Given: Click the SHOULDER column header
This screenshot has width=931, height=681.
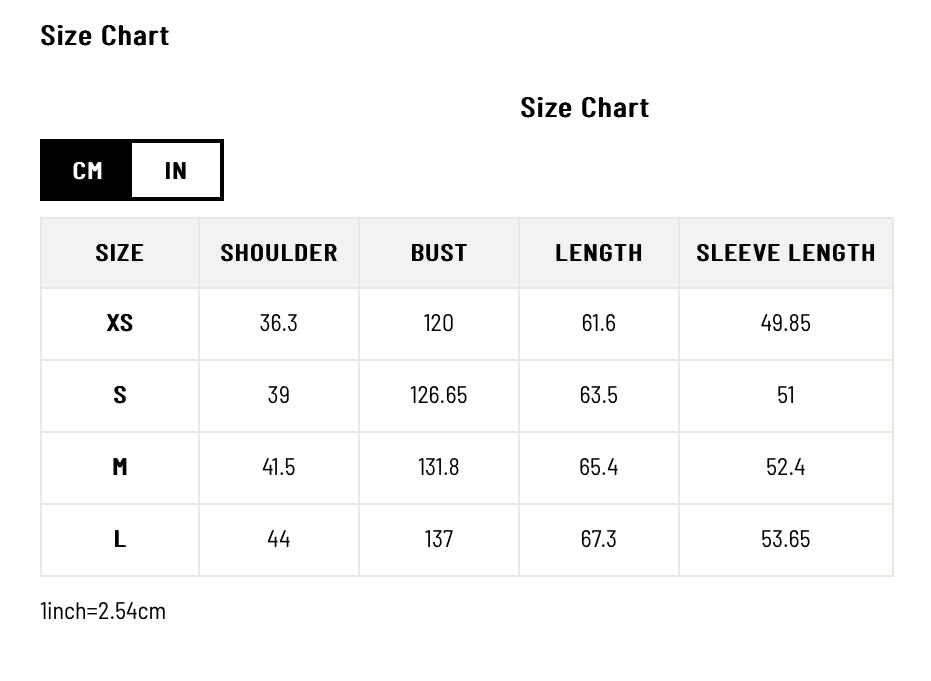Looking at the screenshot, I should tap(279, 253).
